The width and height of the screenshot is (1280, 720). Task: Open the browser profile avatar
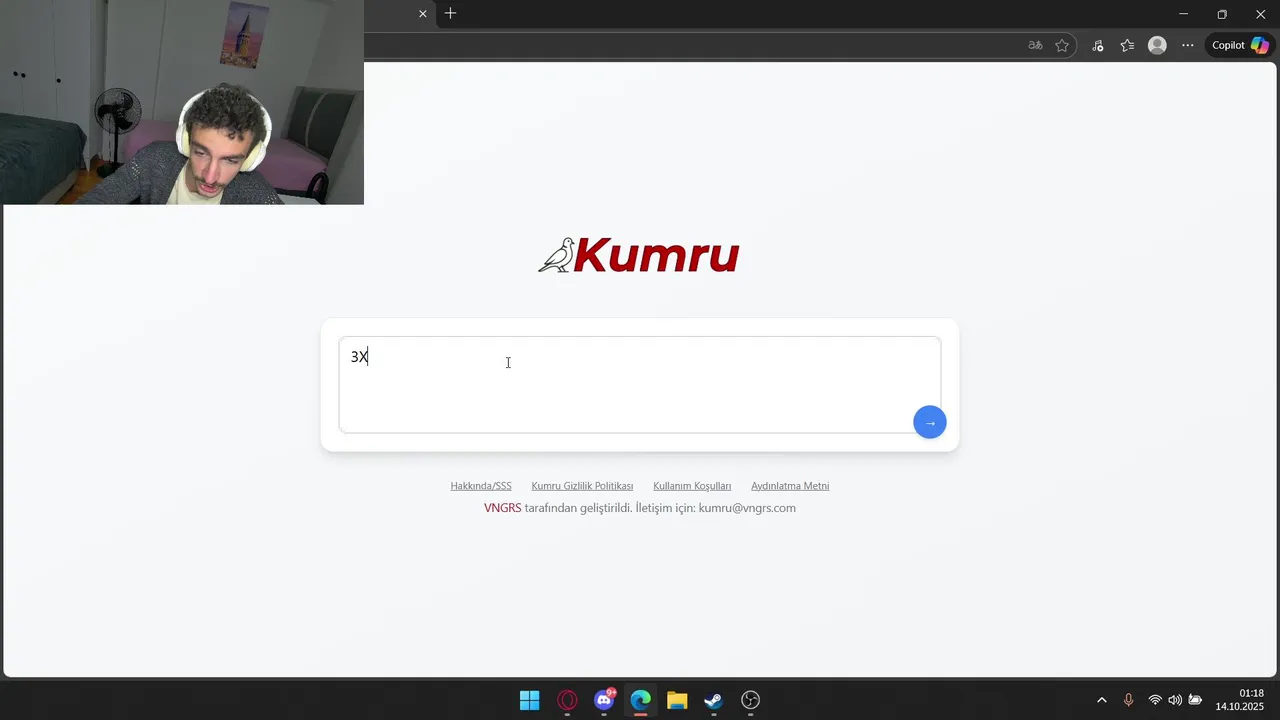tap(1157, 45)
